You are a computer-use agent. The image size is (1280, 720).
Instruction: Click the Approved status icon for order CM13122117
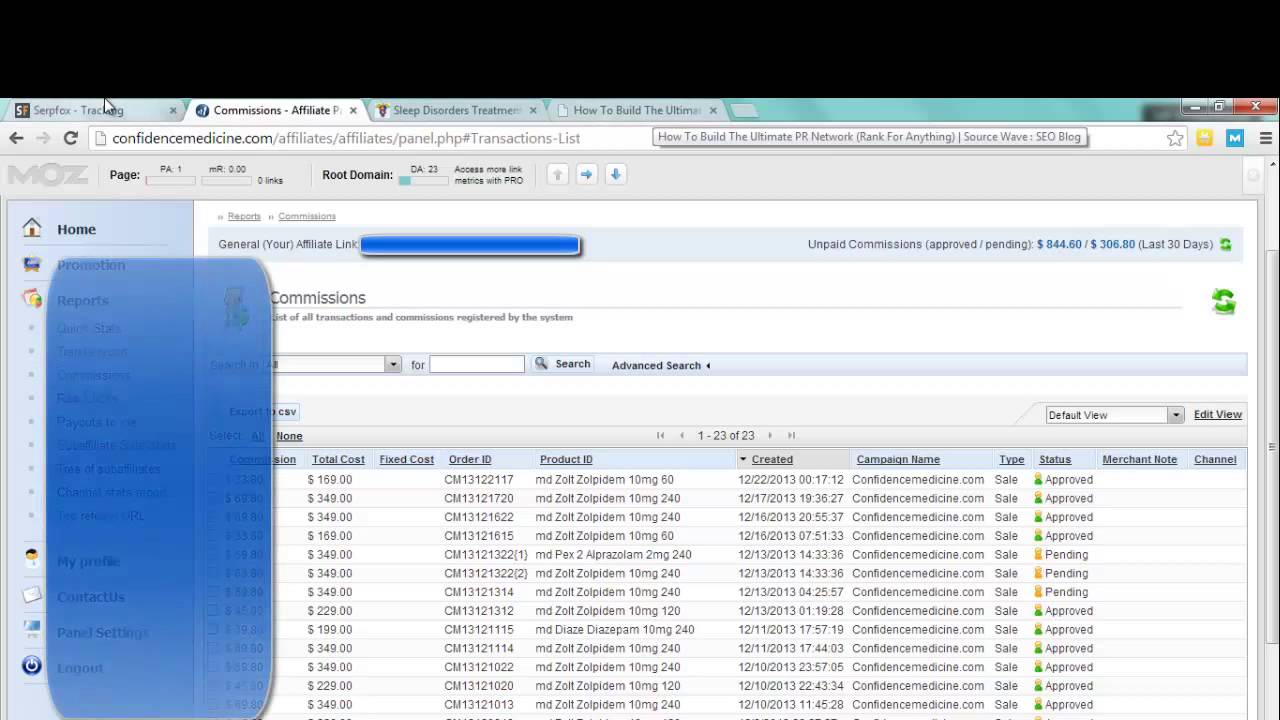click(x=1038, y=479)
